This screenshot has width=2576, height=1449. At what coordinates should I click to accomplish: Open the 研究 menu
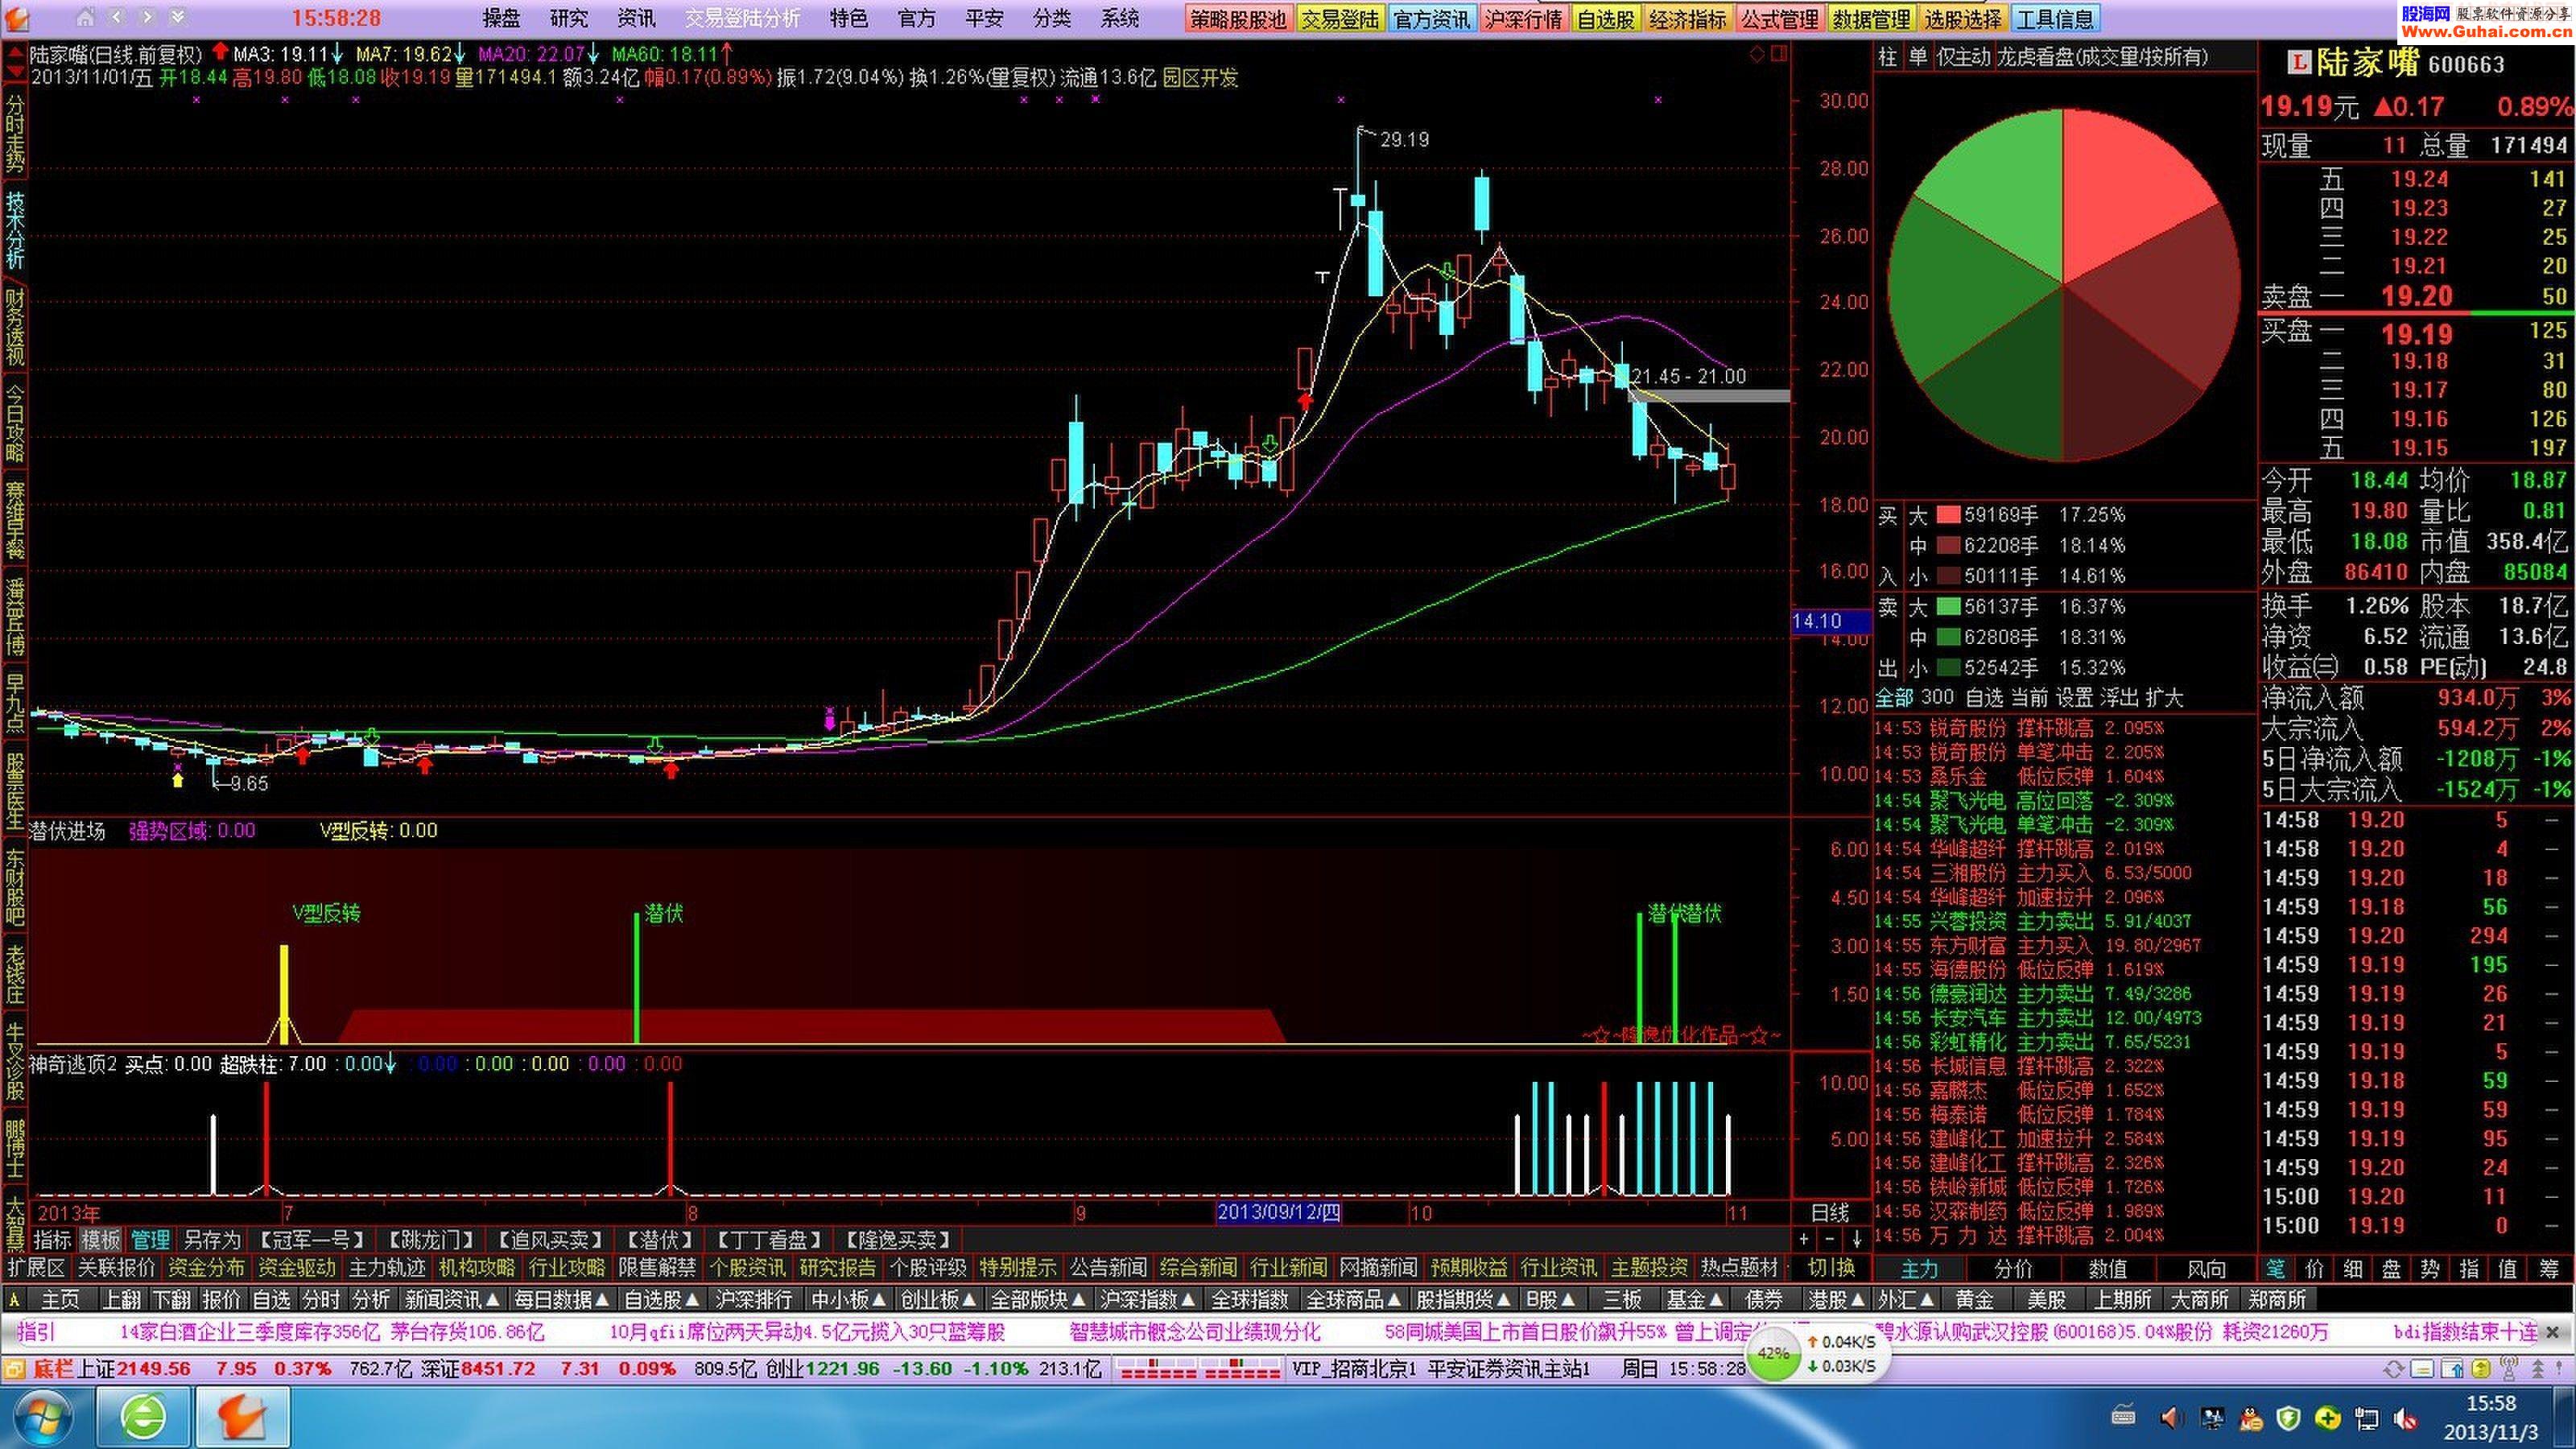tap(569, 18)
